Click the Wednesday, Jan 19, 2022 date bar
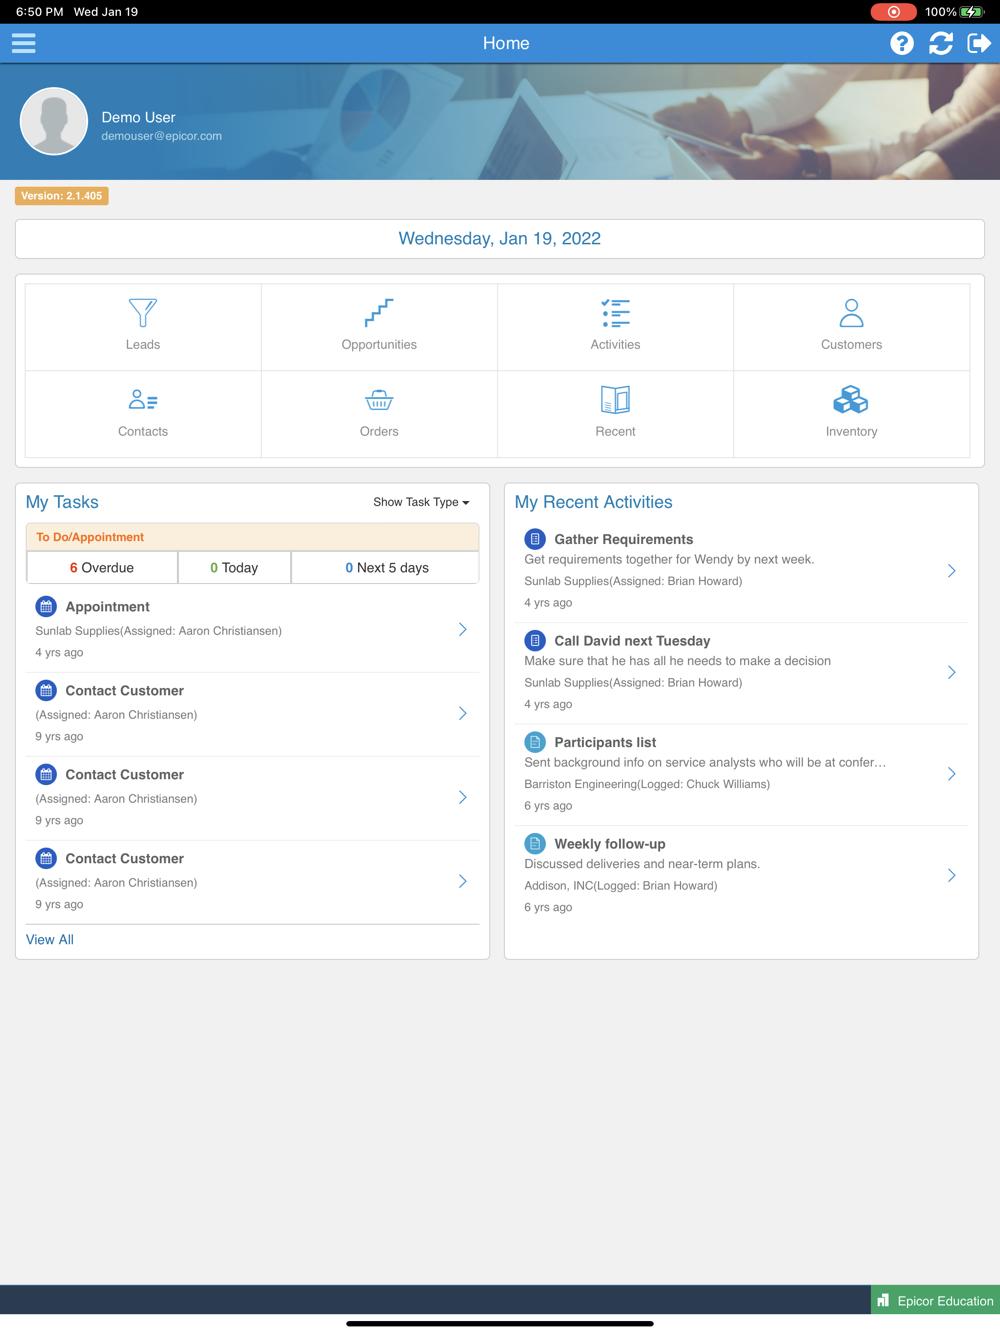 (500, 239)
